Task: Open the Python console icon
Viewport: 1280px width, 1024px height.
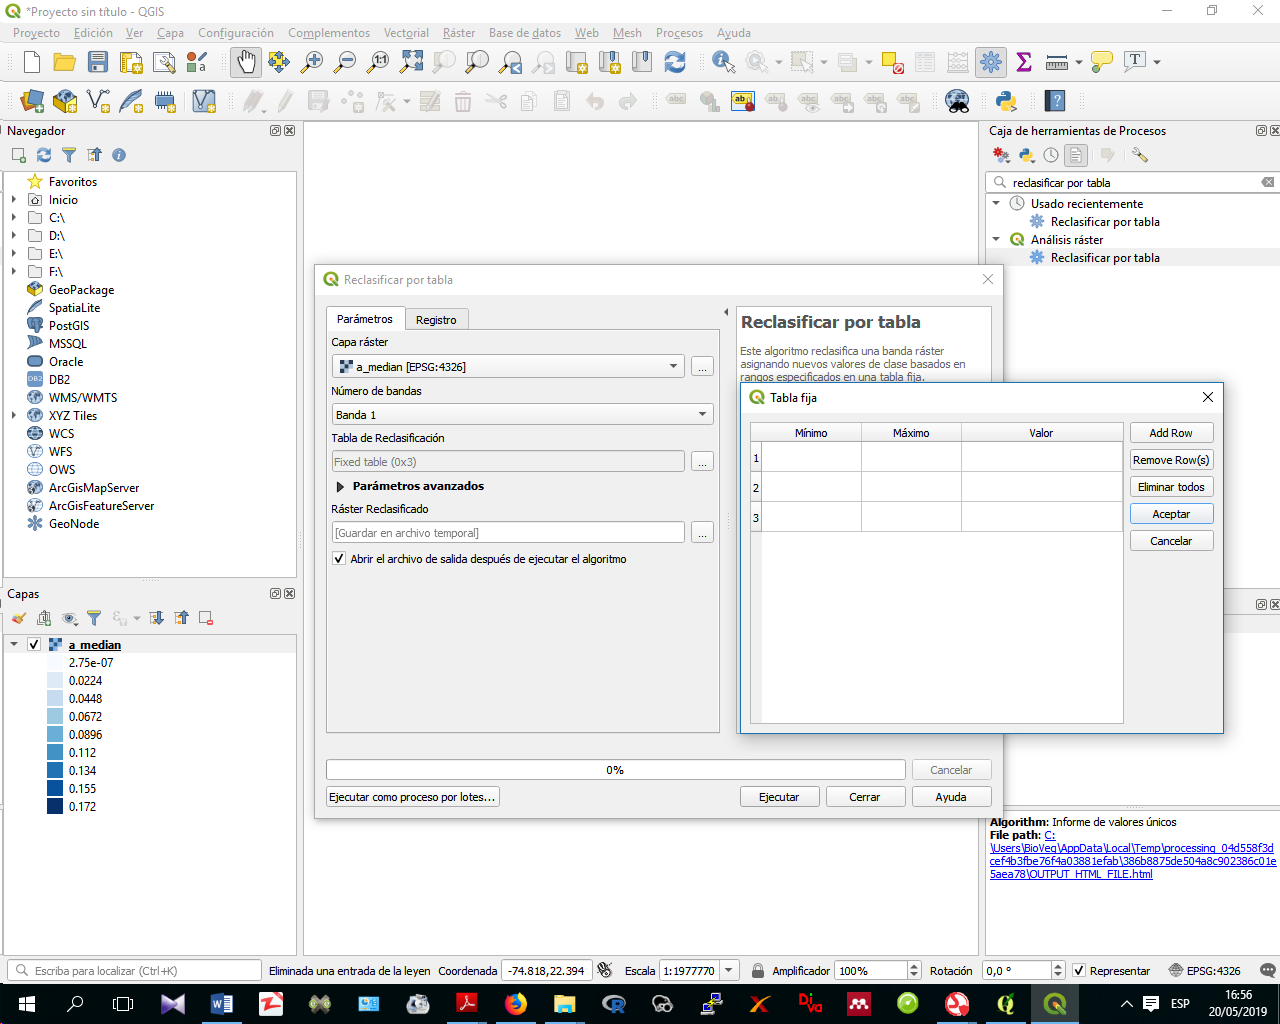Action: (1006, 101)
